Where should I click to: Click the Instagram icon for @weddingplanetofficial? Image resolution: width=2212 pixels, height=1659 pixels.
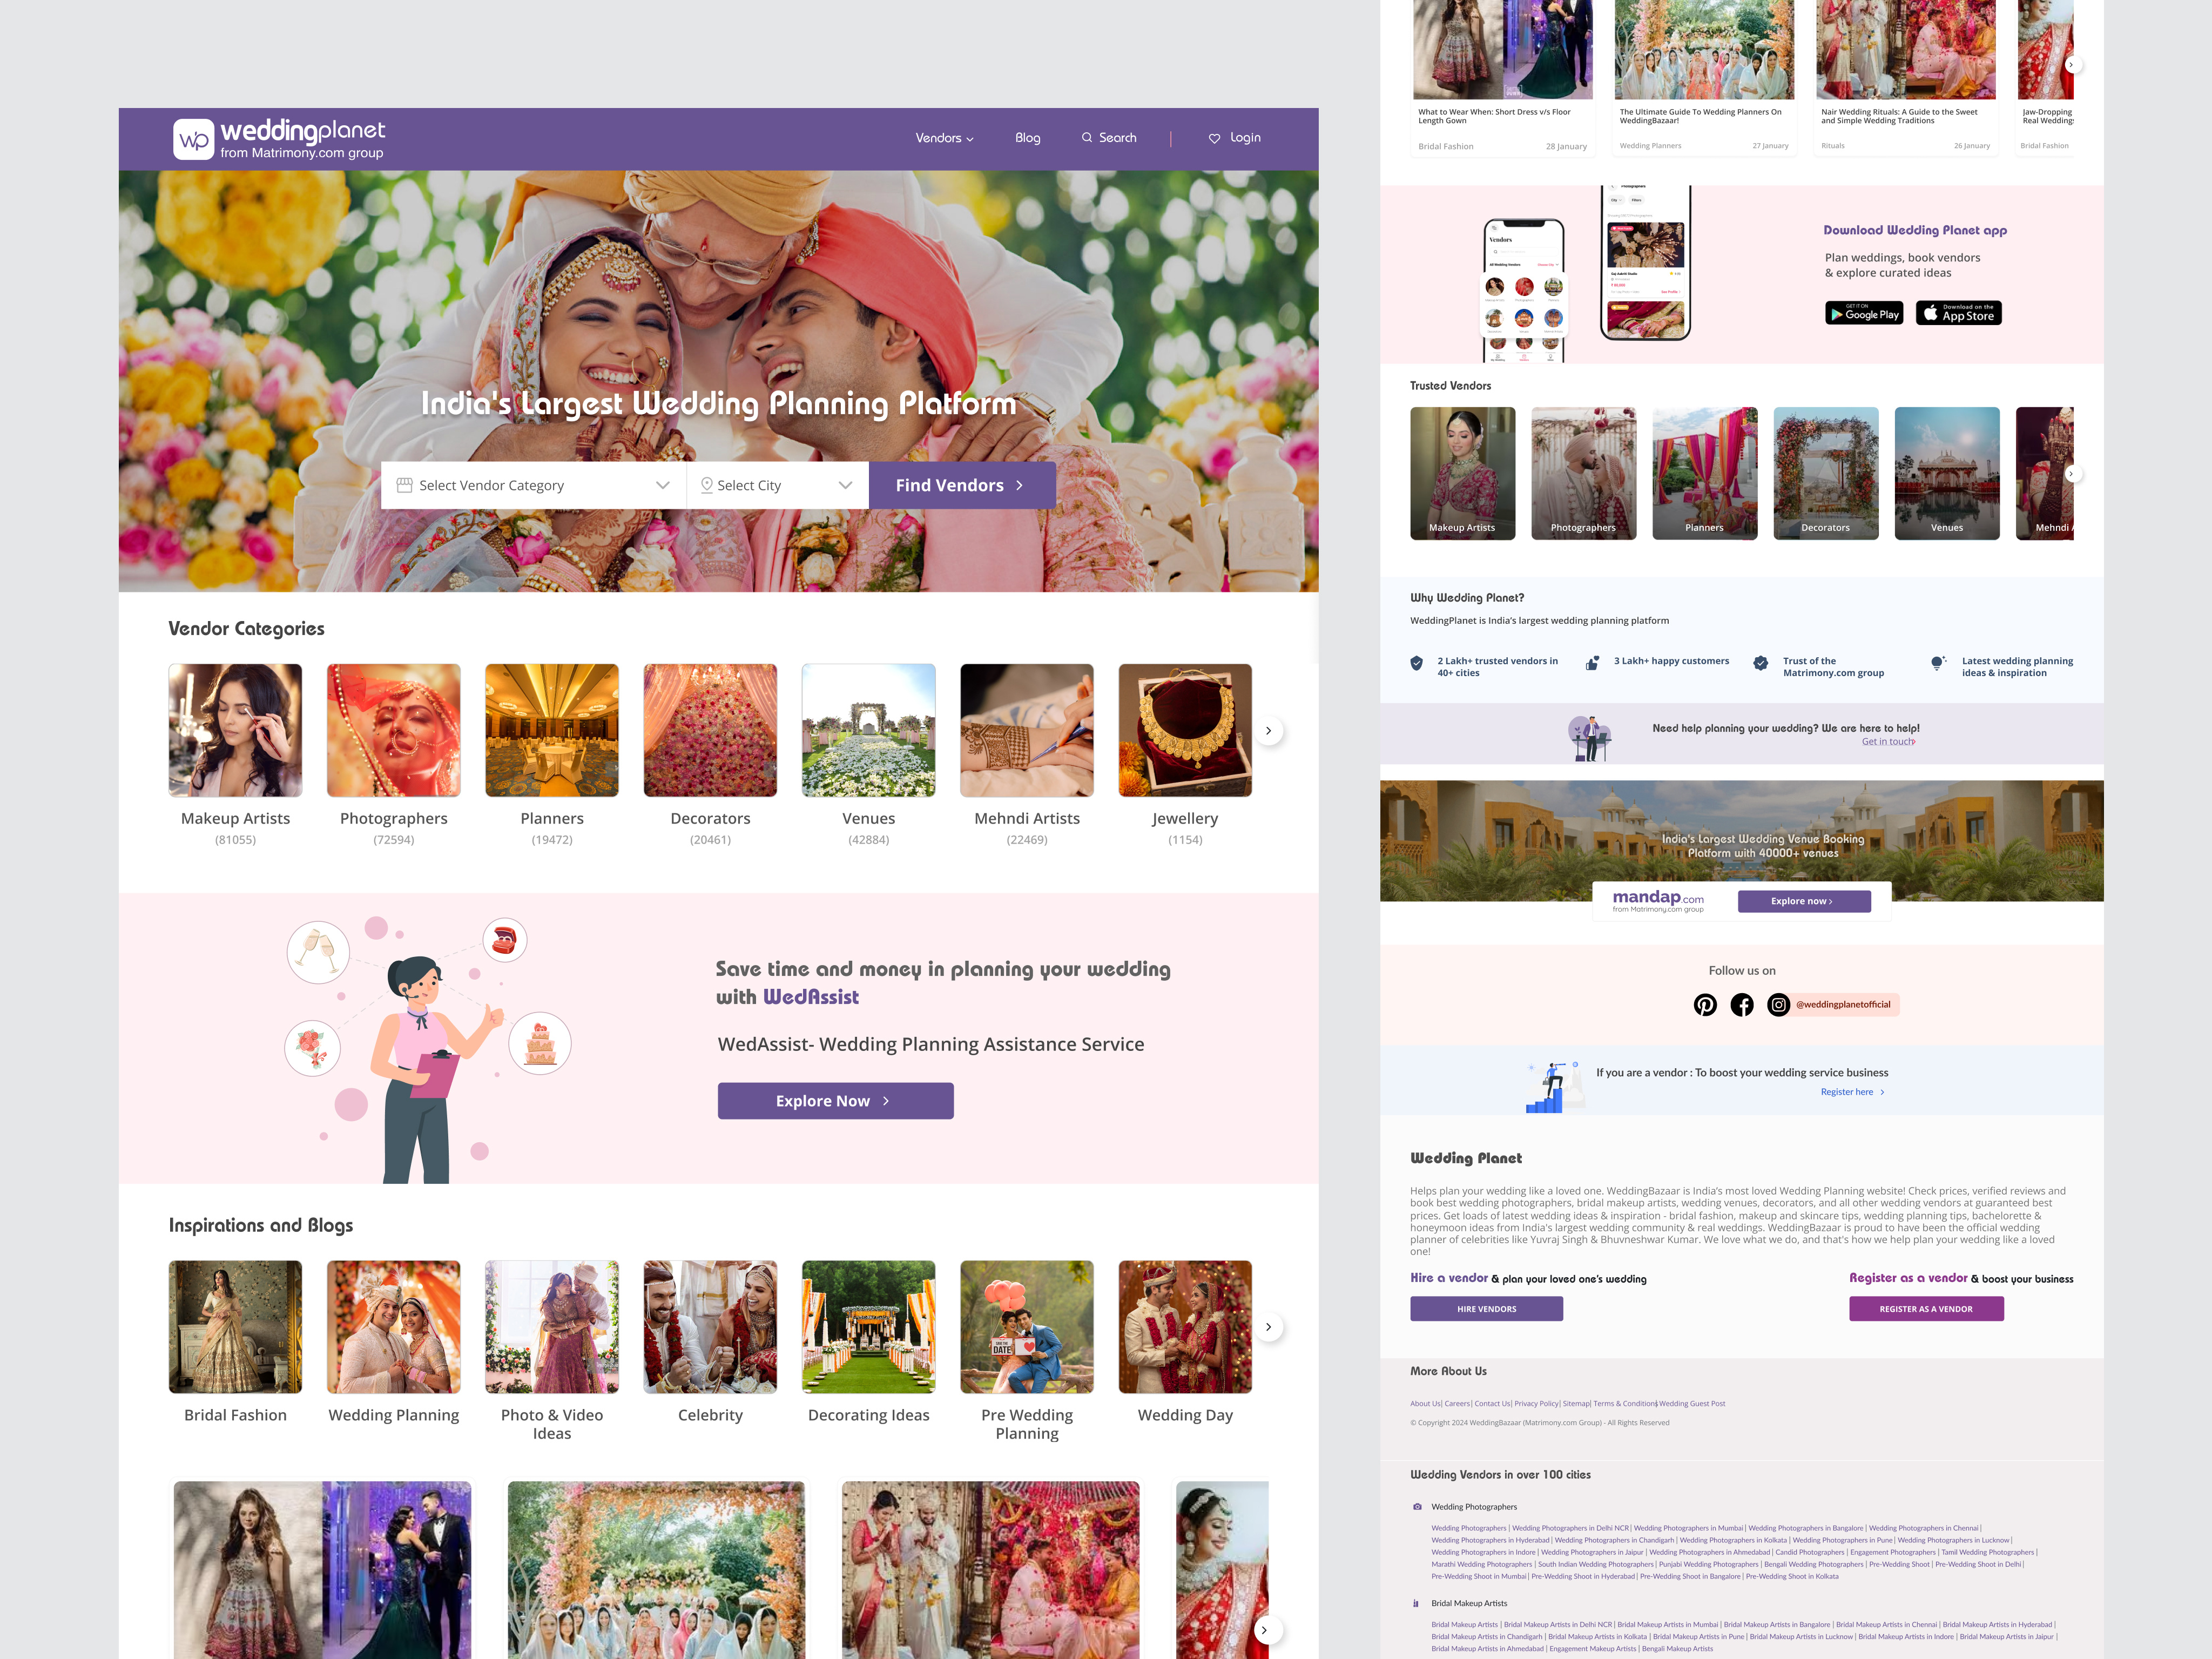click(1779, 1004)
